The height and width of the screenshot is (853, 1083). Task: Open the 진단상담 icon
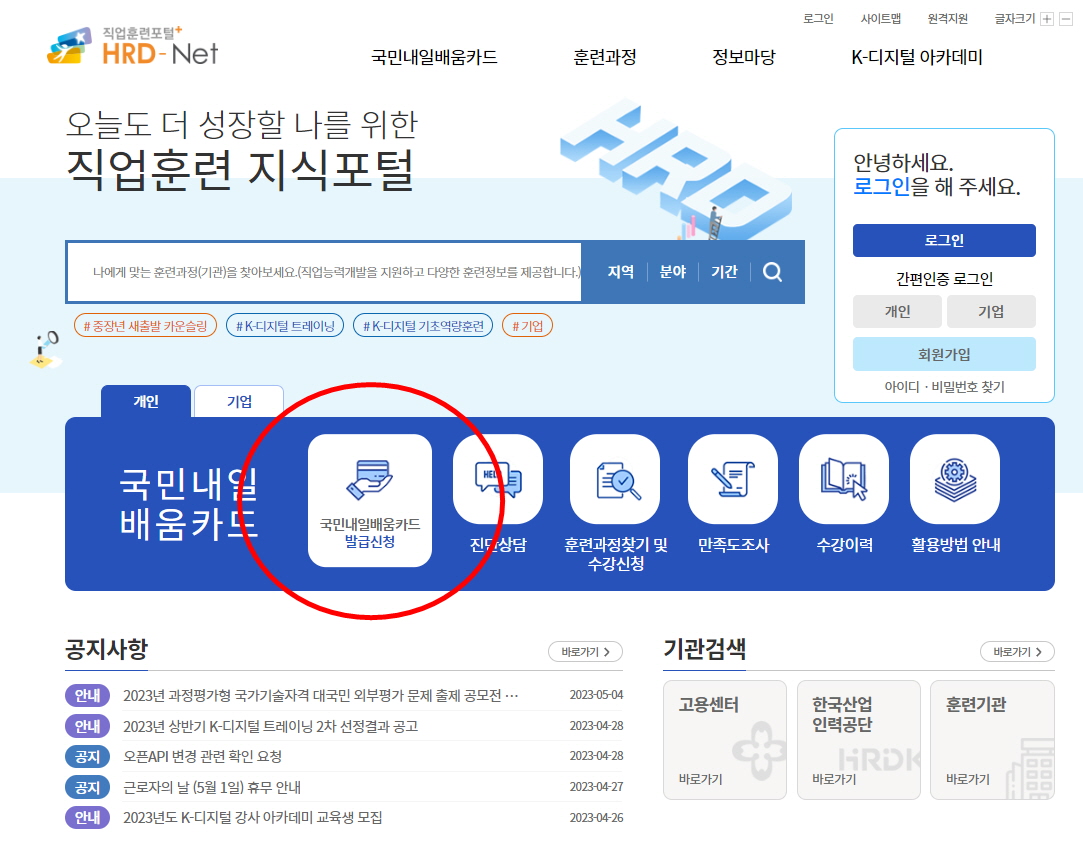click(498, 479)
